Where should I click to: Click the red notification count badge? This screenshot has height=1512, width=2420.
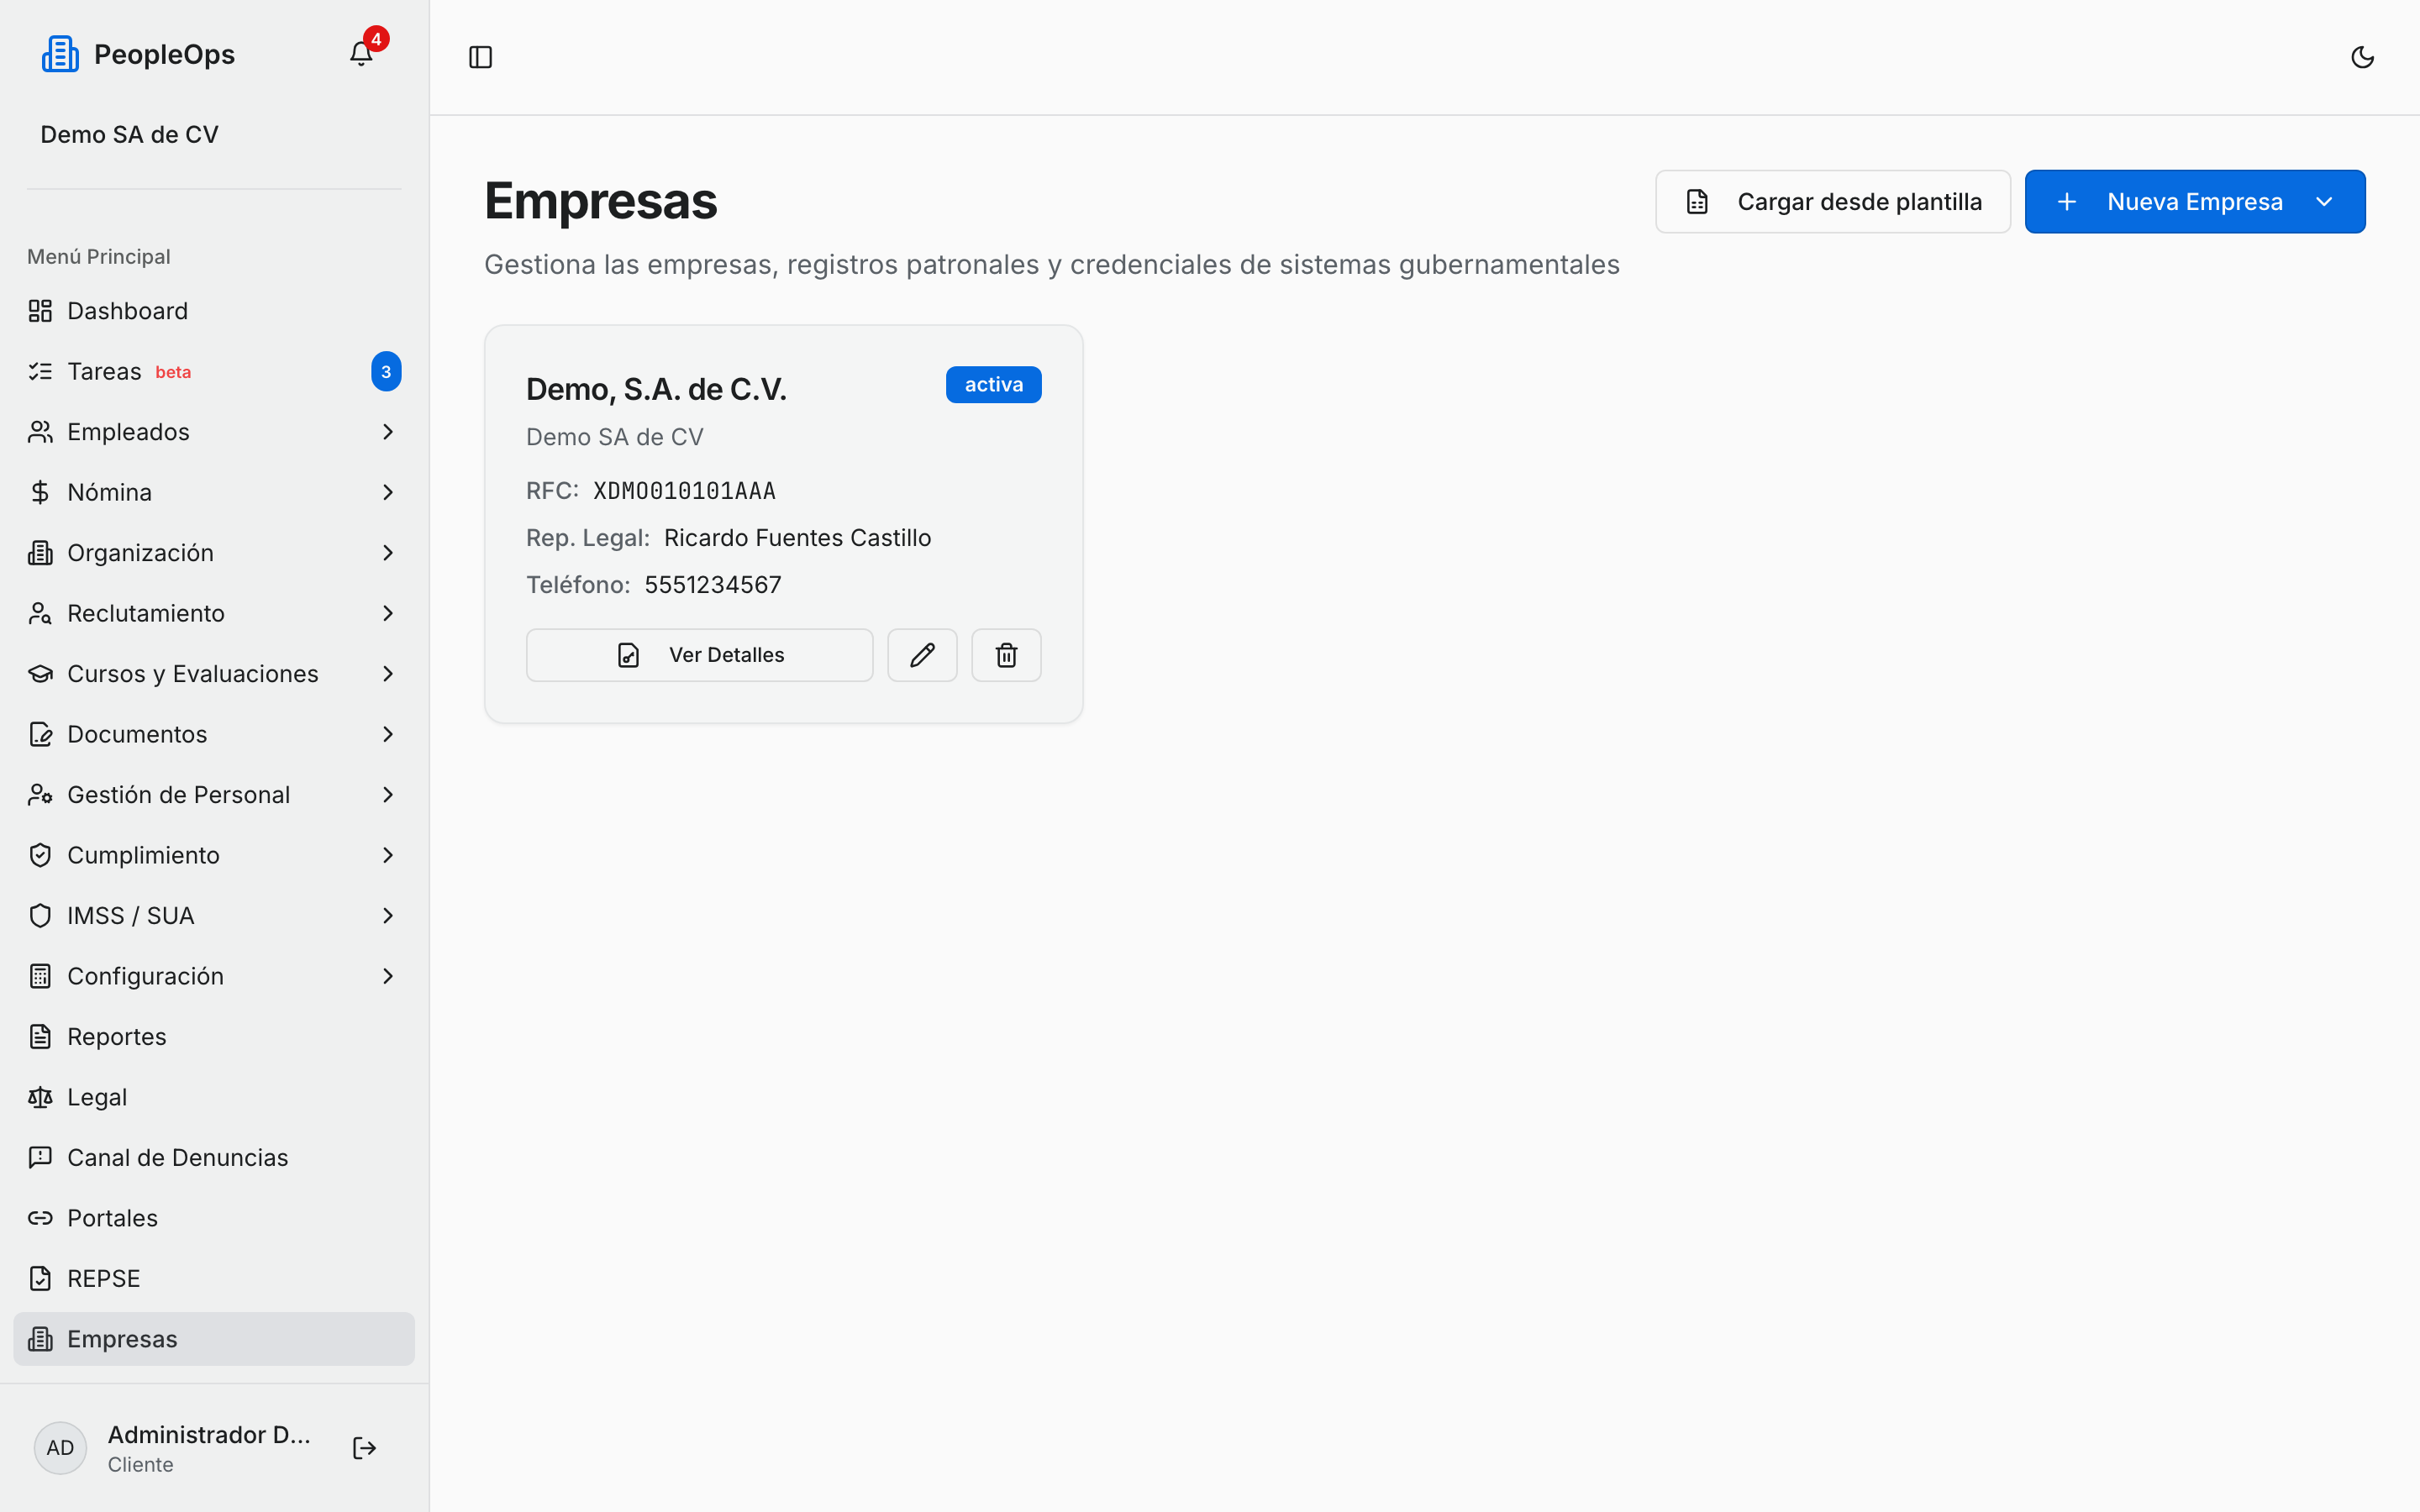point(376,39)
